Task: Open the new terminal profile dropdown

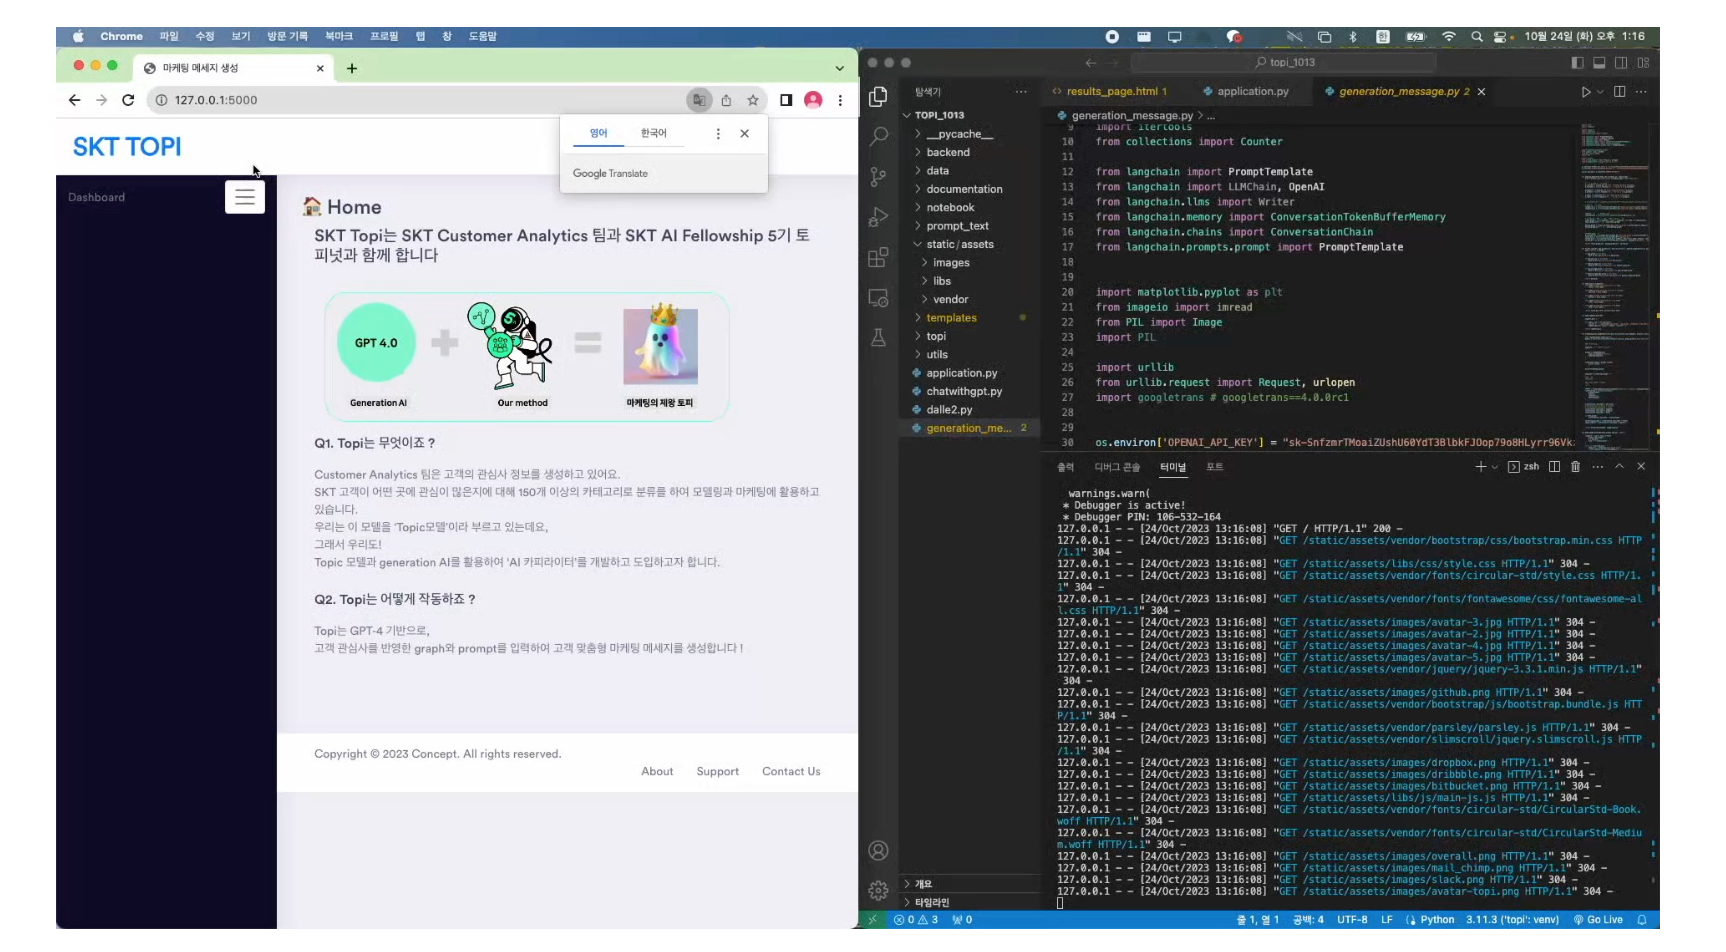Action: [1495, 467]
